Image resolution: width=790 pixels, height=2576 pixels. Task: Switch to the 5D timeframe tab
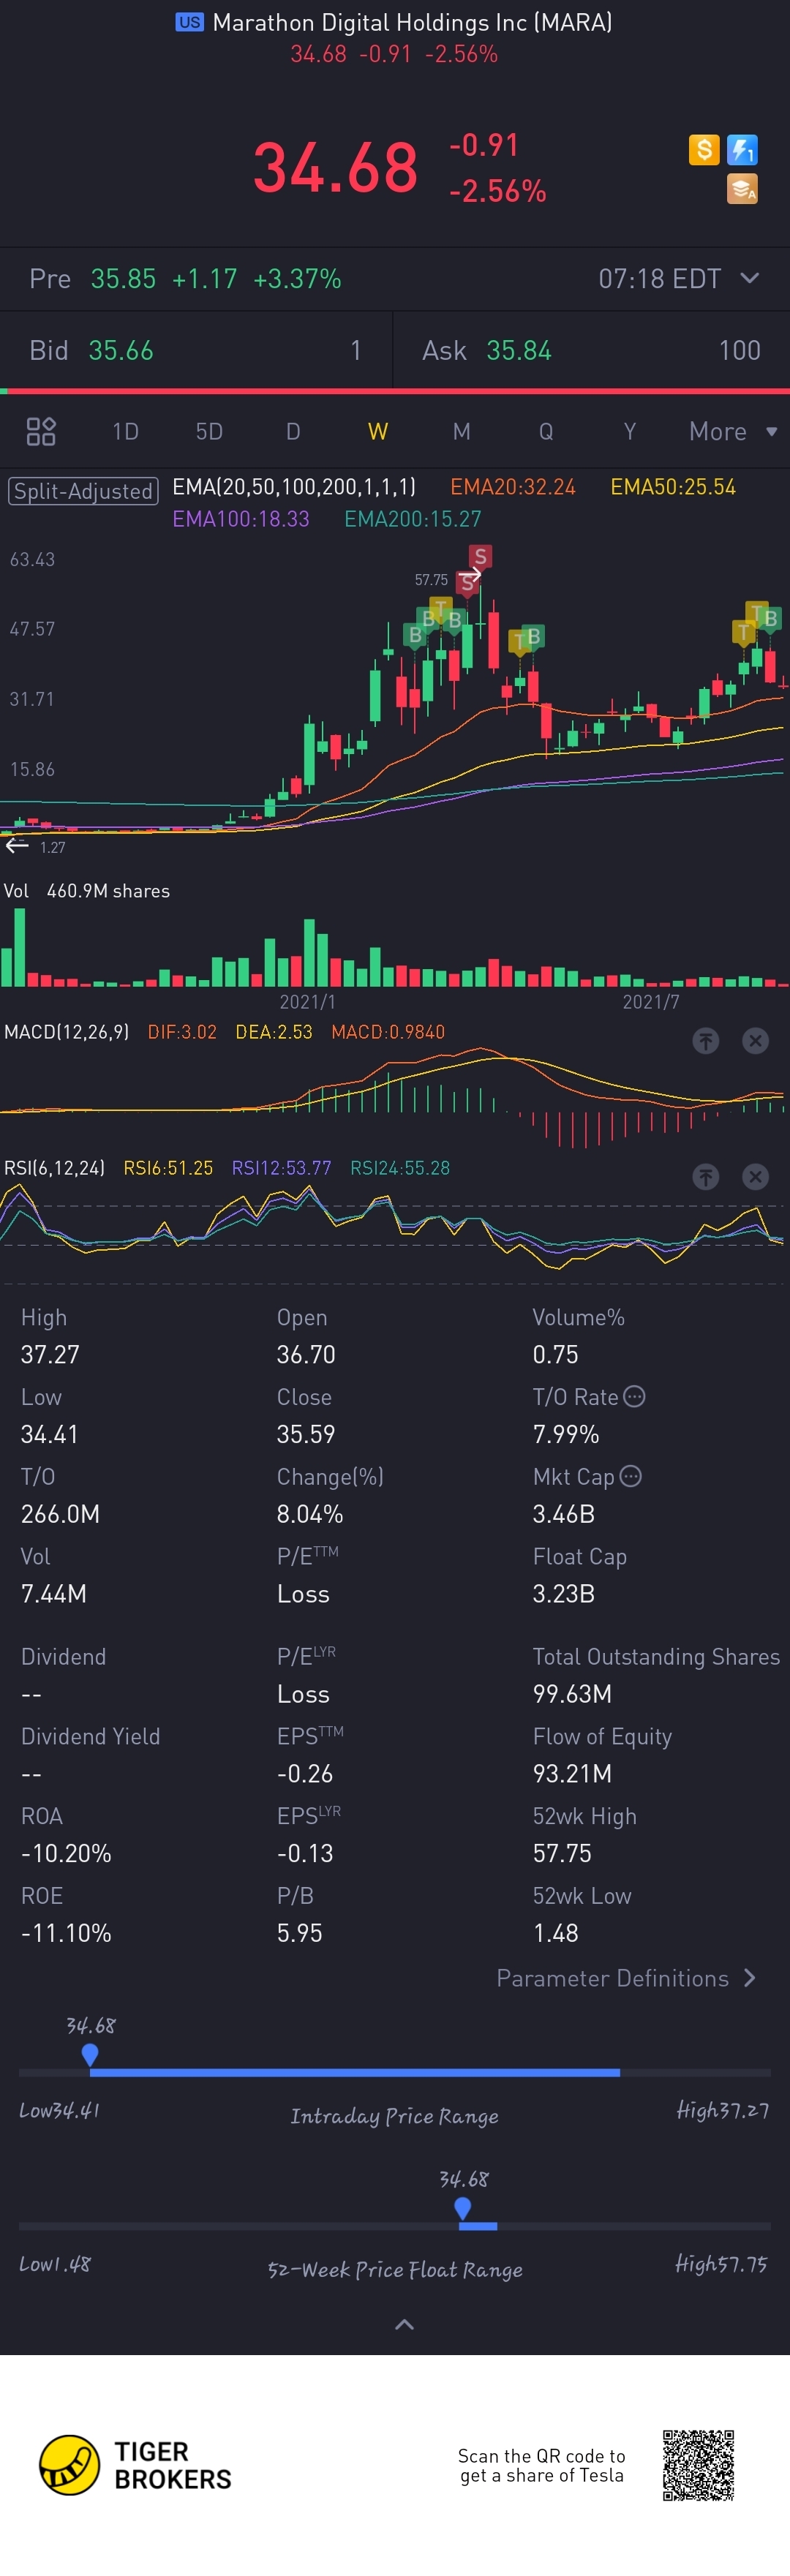(209, 431)
